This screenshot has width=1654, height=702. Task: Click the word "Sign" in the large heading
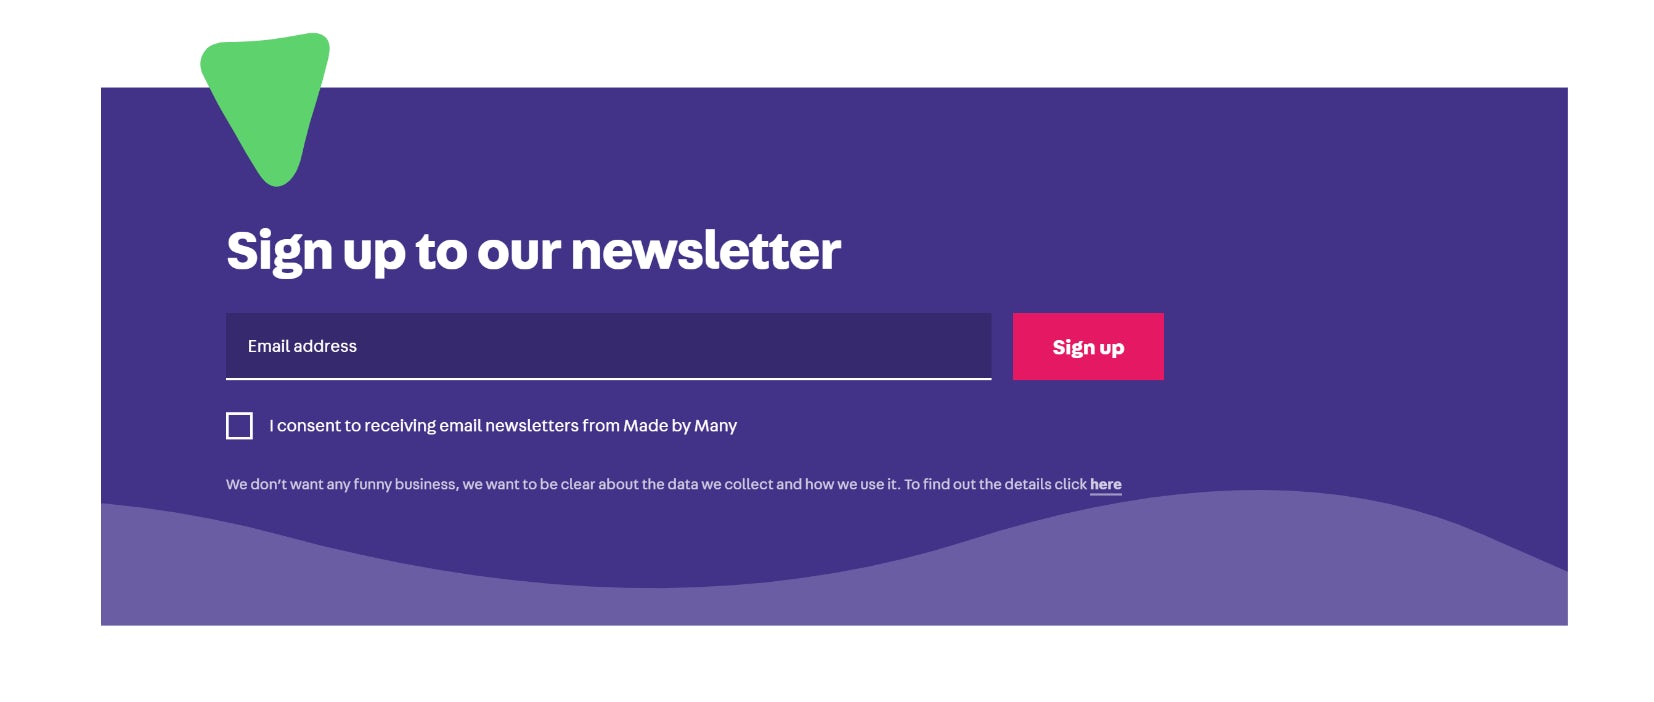pyautogui.click(x=278, y=251)
